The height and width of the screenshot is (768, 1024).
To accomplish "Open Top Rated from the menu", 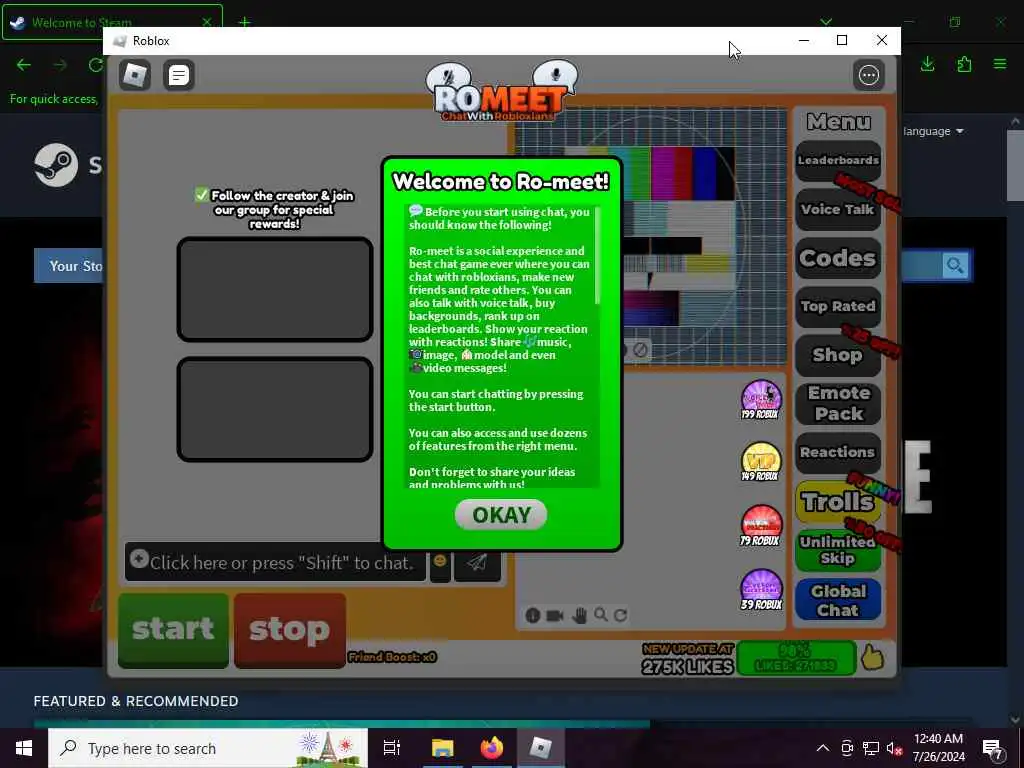I will pos(838,306).
